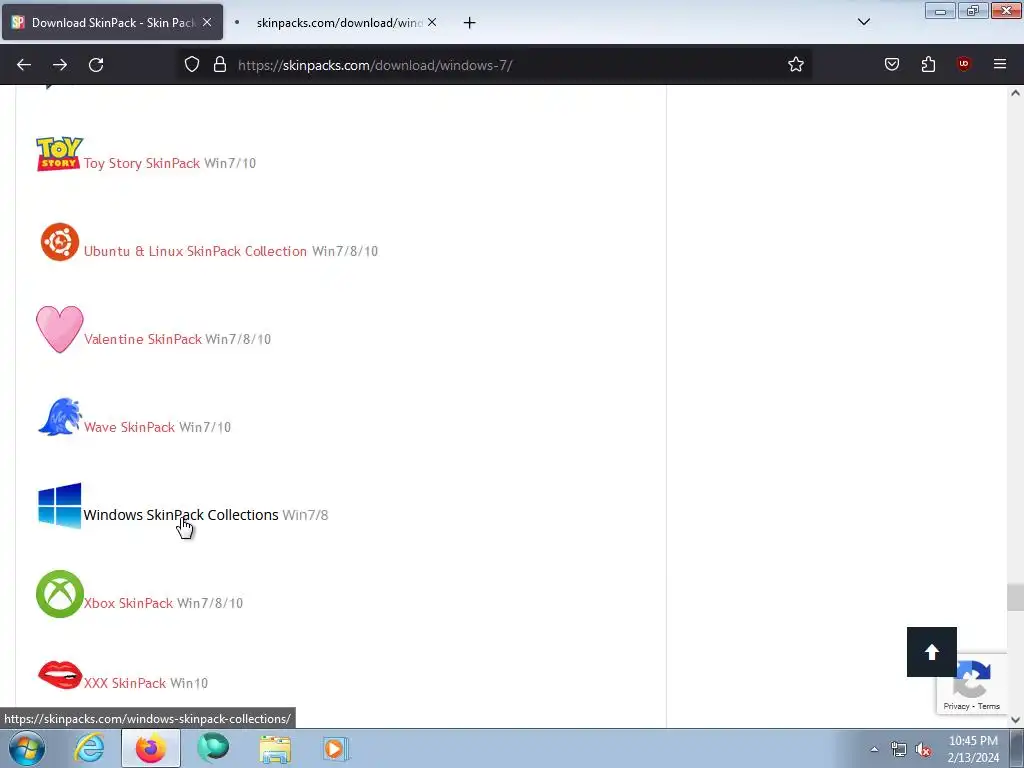Click the scrollbar up arrow
This screenshot has height=768, width=1024.
point(1015,93)
